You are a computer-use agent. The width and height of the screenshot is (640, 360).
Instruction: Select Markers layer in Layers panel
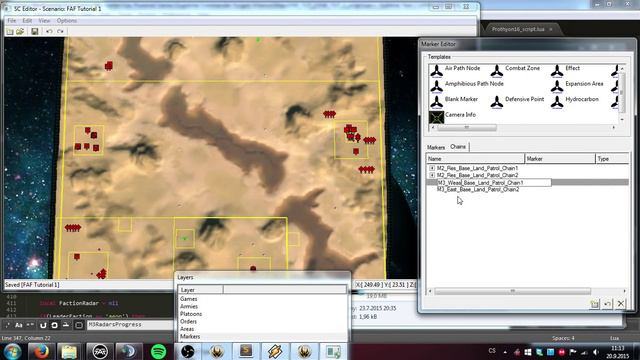[190, 336]
